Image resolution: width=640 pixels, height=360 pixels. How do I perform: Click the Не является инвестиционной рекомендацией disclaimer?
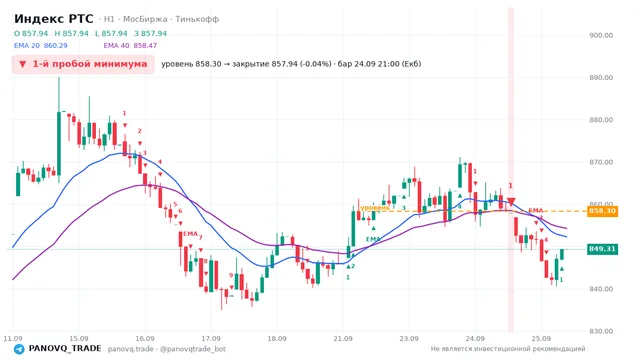(508, 349)
